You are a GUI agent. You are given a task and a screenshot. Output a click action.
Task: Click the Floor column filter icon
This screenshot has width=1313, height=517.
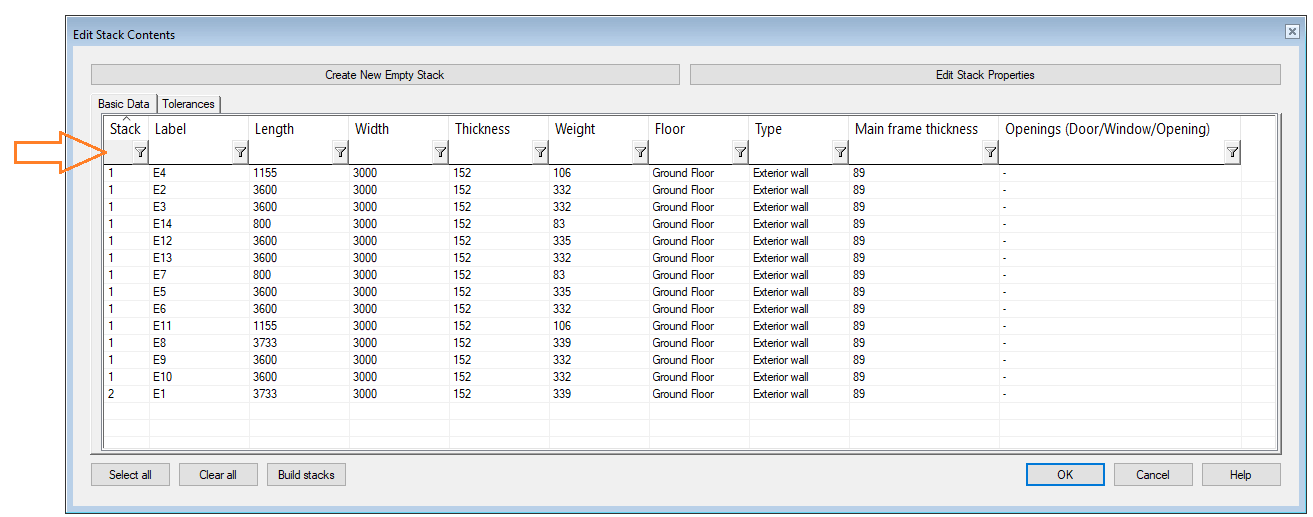[740, 152]
